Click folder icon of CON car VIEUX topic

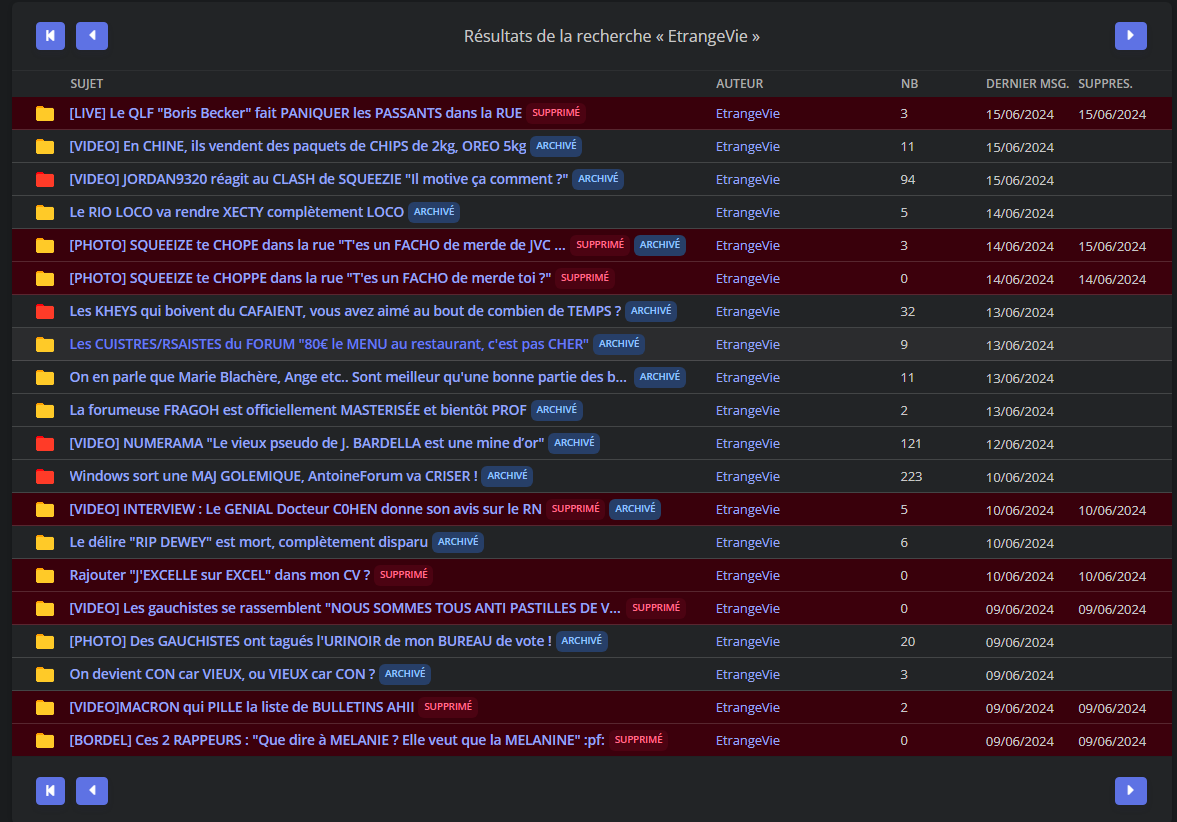click(45, 675)
